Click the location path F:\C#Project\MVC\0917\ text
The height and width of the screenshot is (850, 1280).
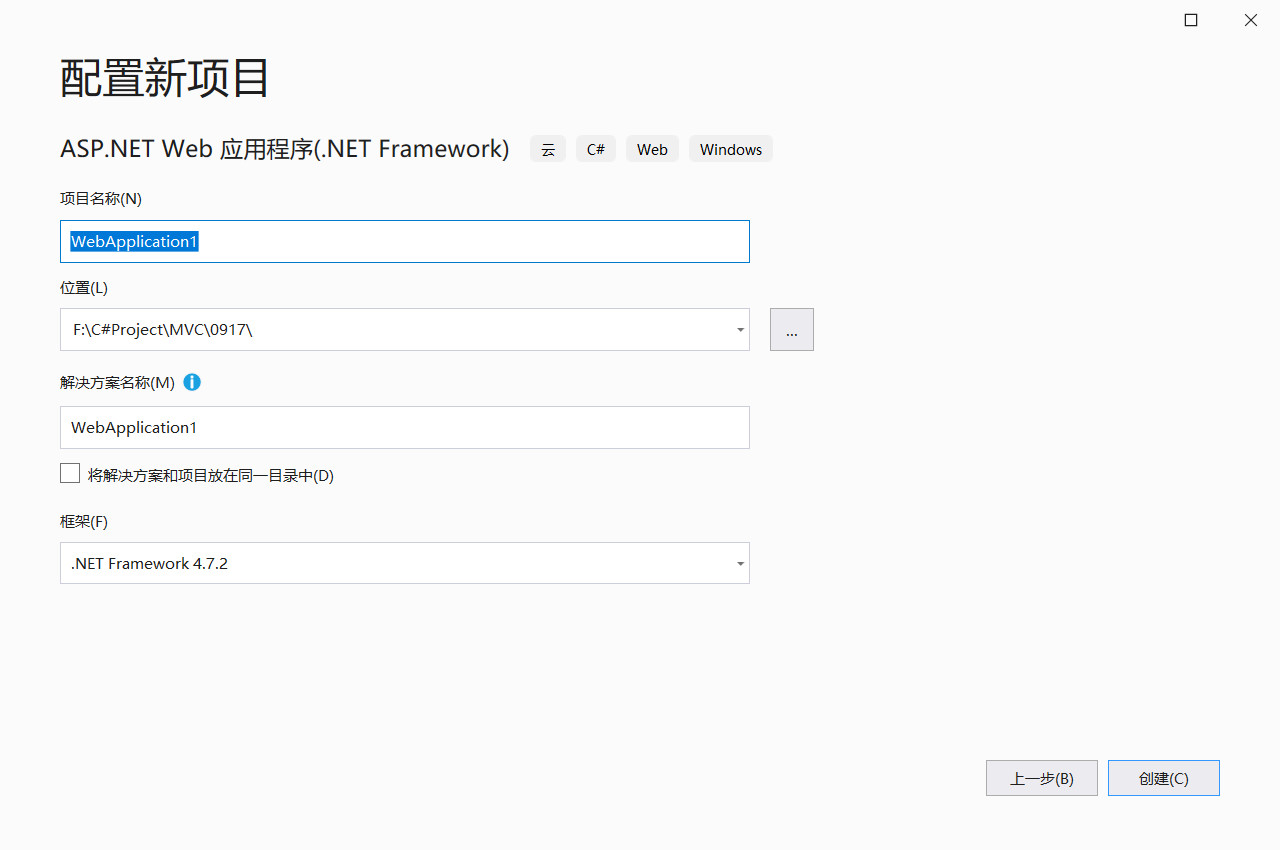coord(162,330)
